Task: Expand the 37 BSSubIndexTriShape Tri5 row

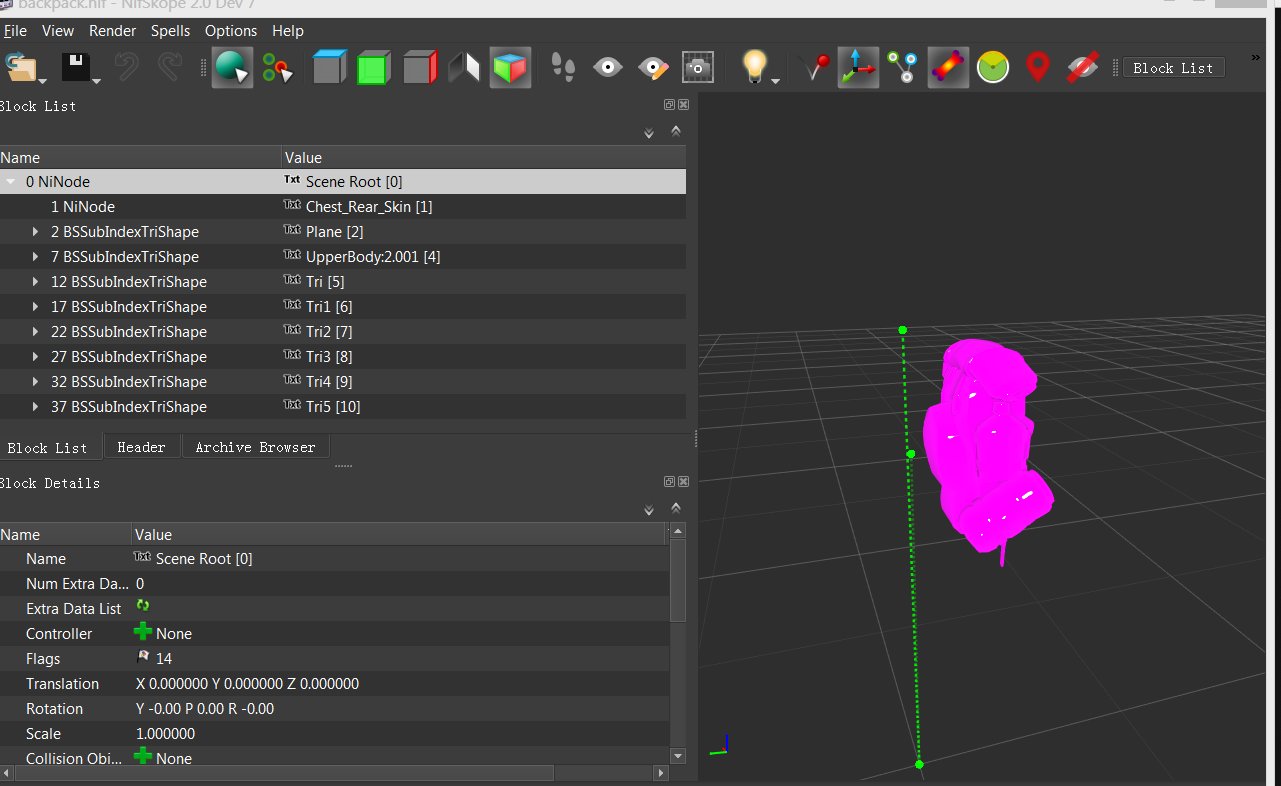Action: 36,407
